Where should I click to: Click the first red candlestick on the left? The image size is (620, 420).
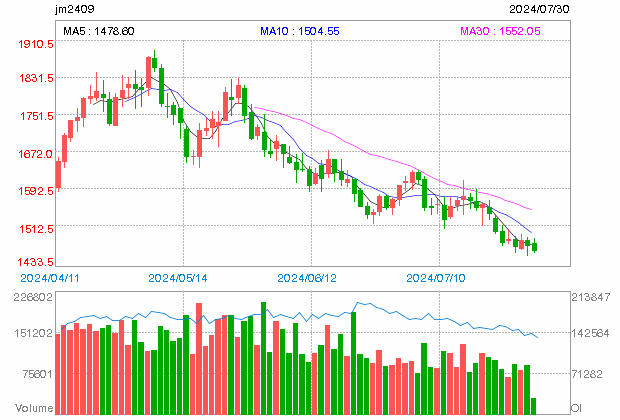pyautogui.click(x=59, y=174)
